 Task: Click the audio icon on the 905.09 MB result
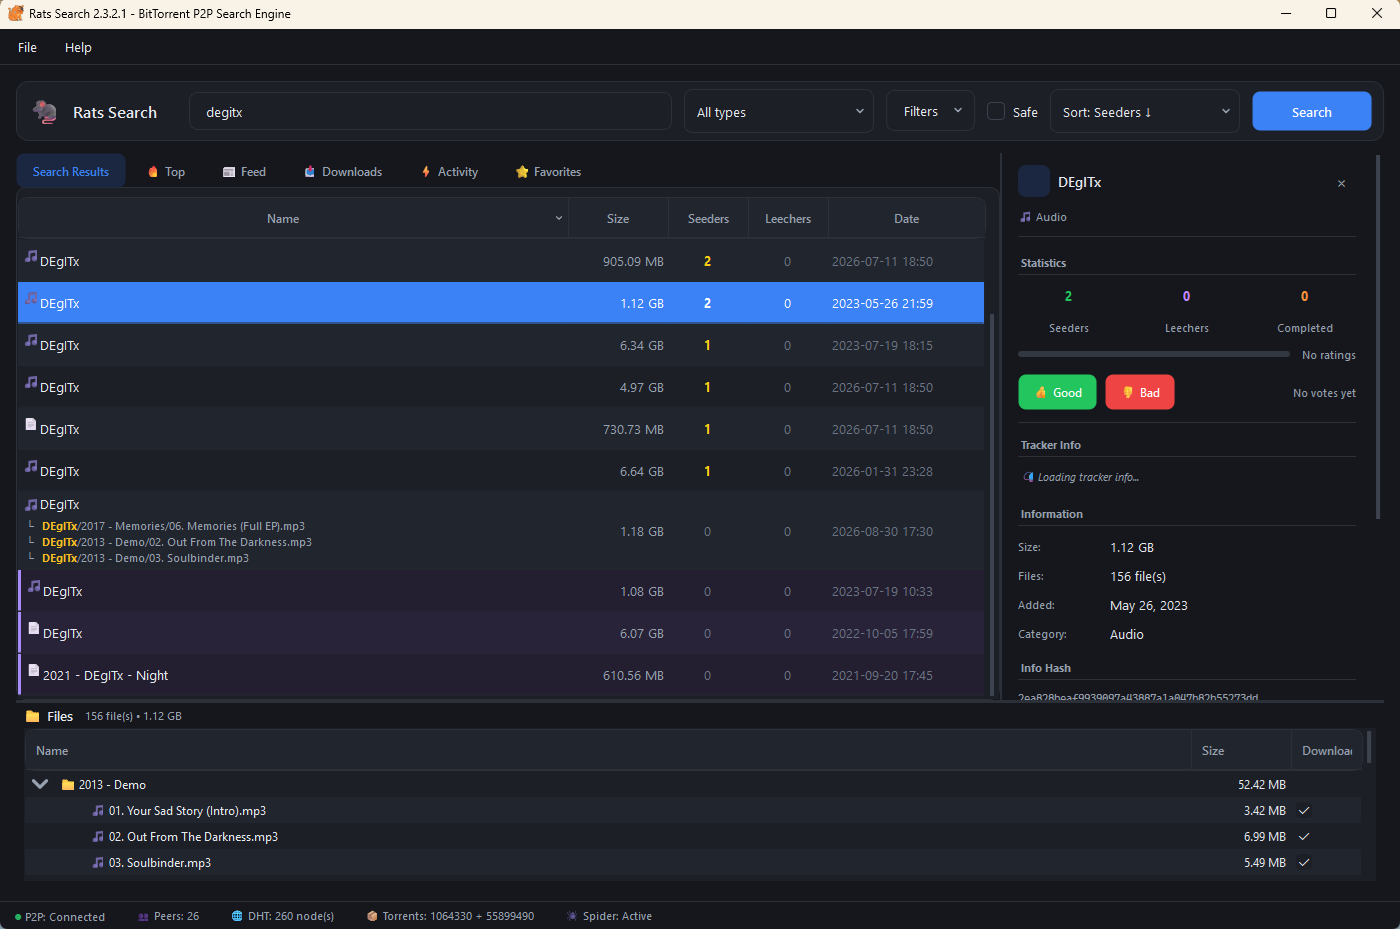click(x=31, y=257)
